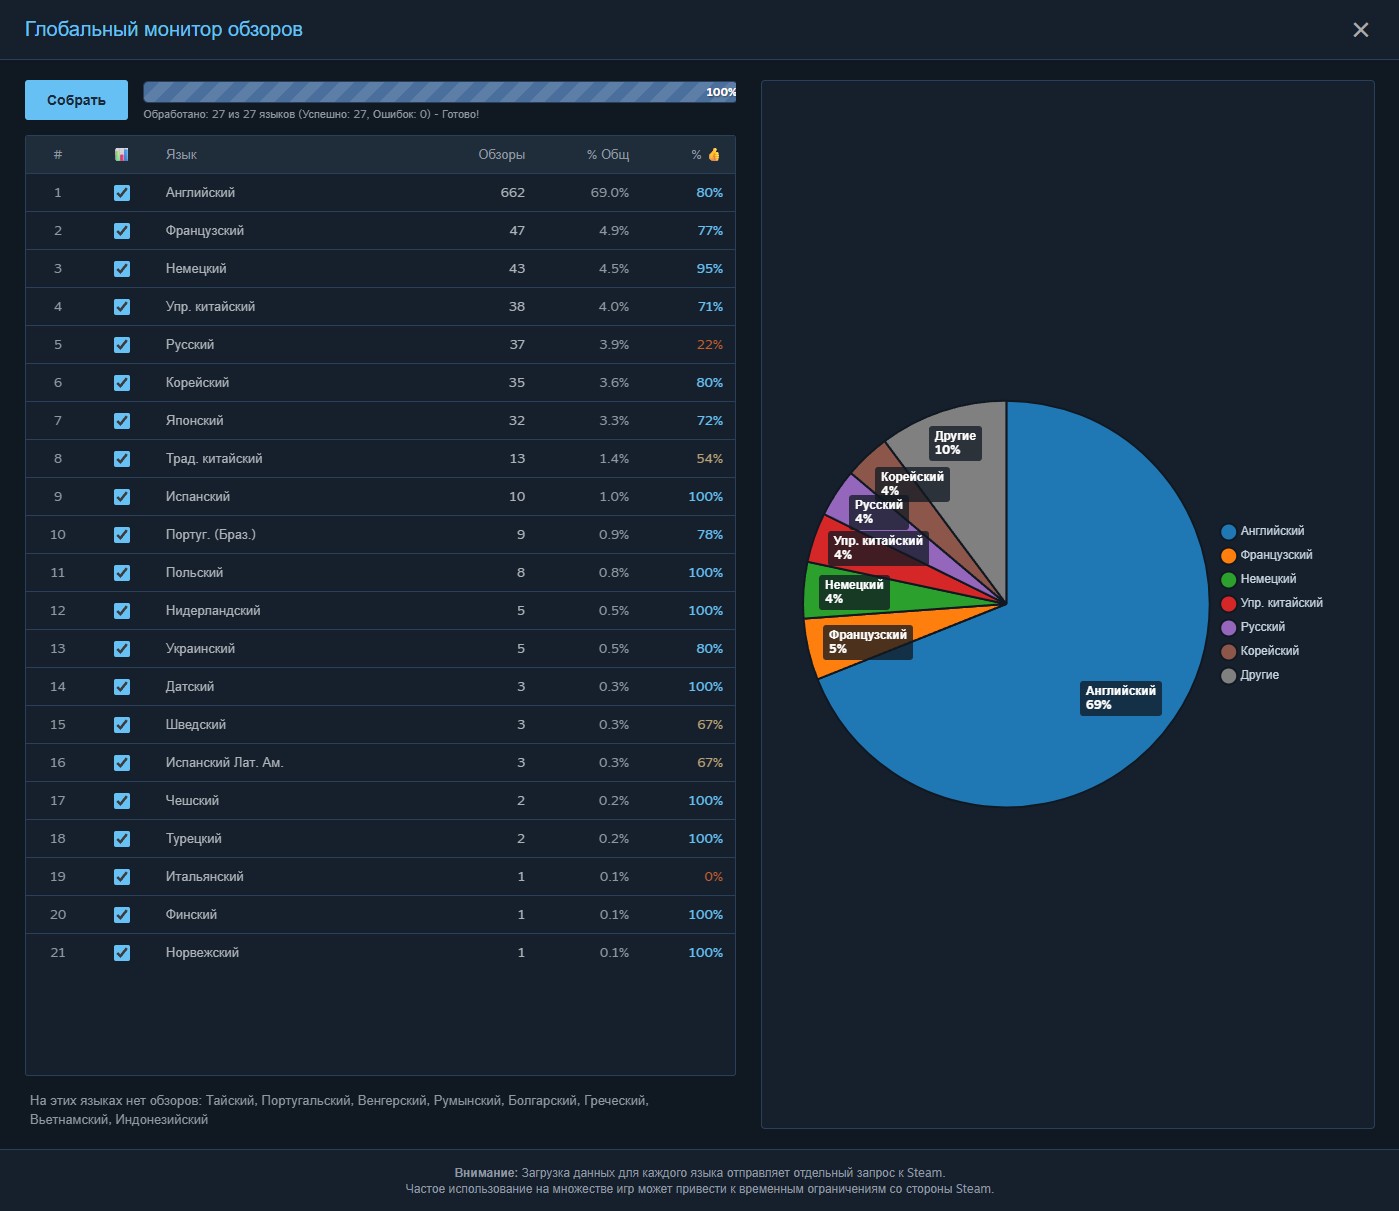The width and height of the screenshot is (1399, 1211).
Task: Disable the Норвежский language checkbox
Action: coord(122,953)
